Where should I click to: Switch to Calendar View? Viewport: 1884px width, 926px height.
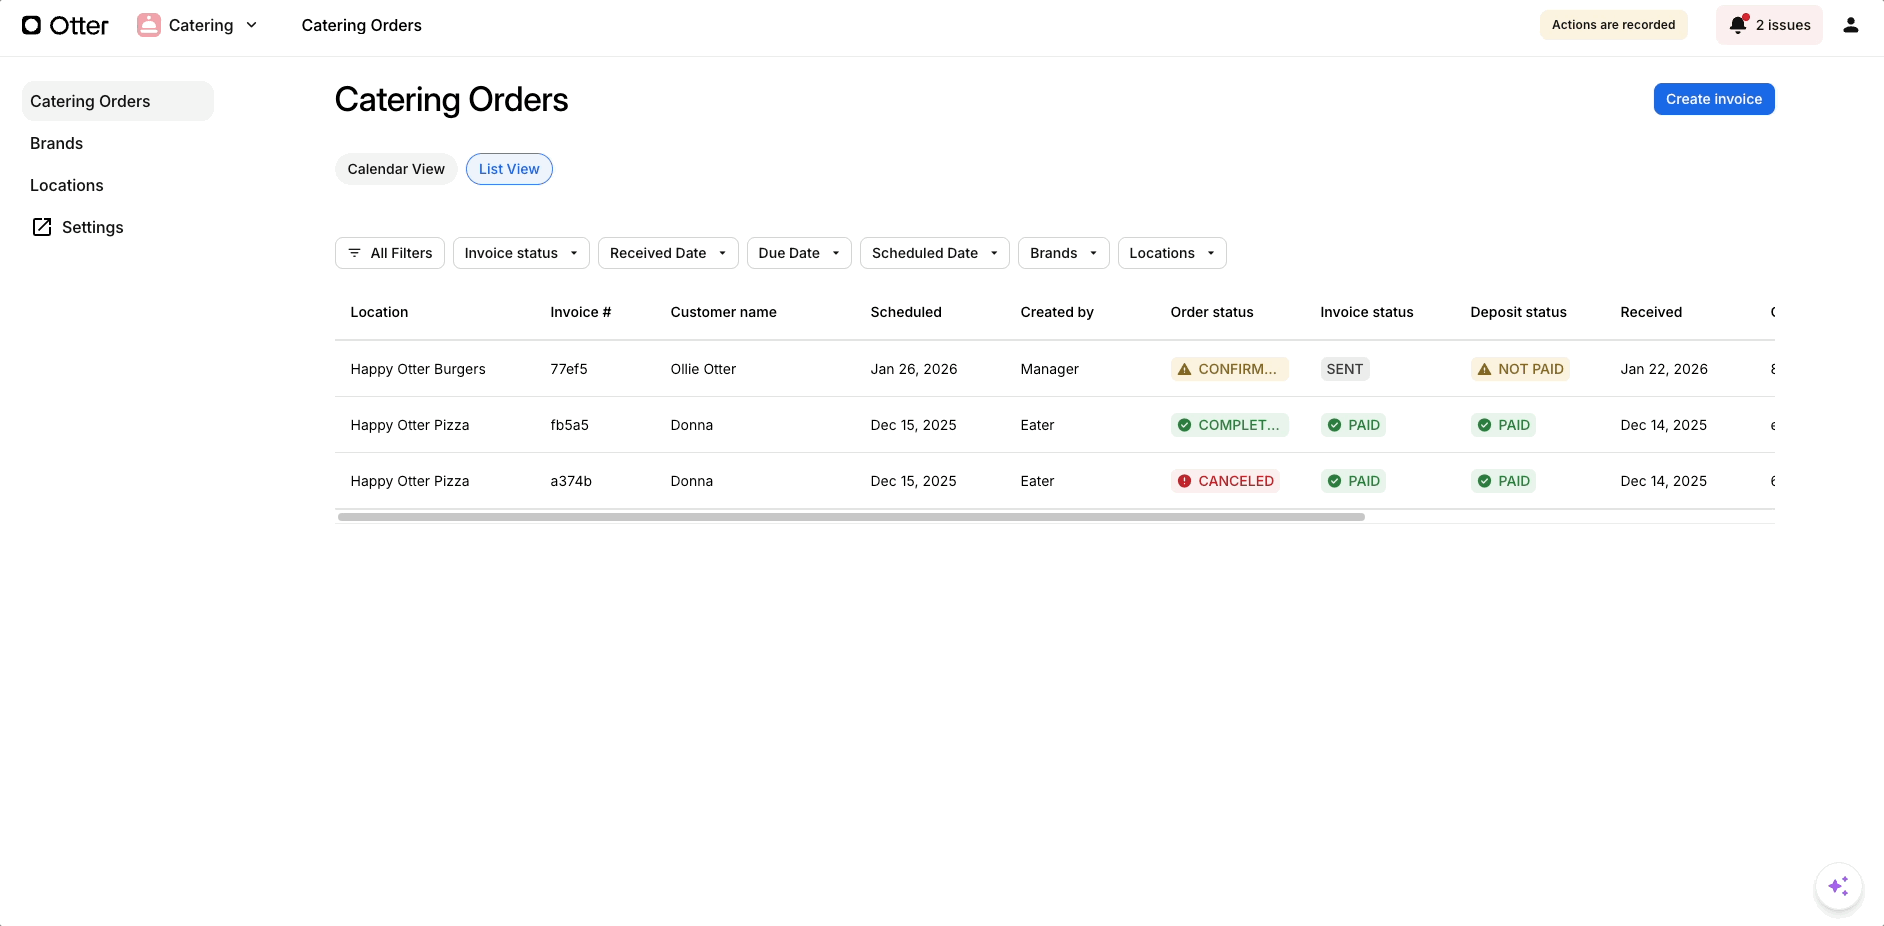pos(396,169)
